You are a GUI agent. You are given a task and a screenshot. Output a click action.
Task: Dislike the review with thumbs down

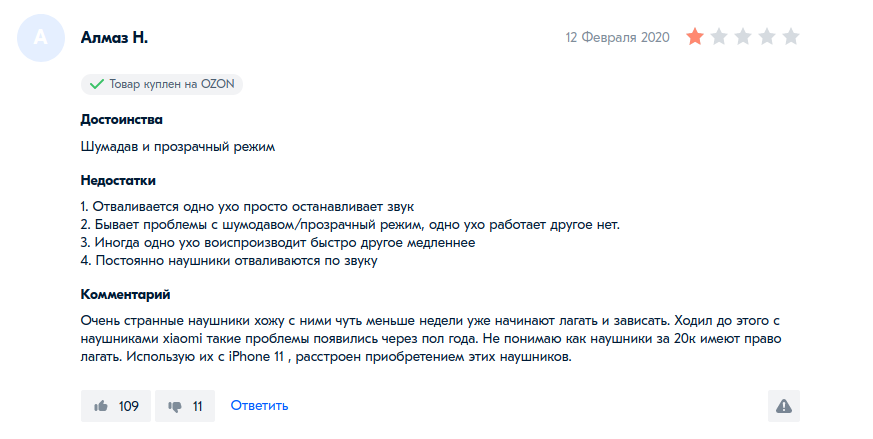pos(175,406)
